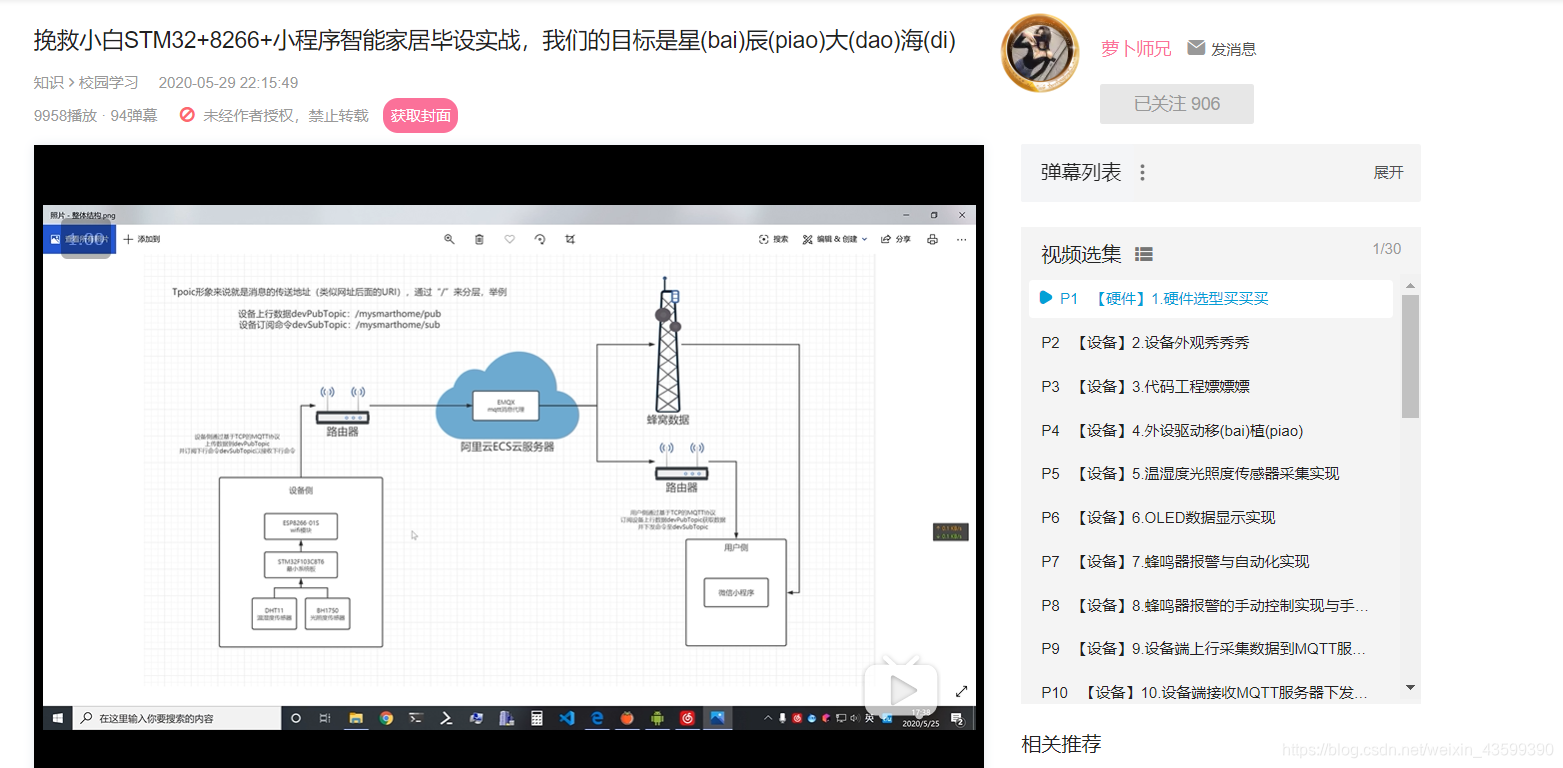This screenshot has width=1563, height=768.
Task: Open the ellipsis more-options menu in Photos
Action: pyautogui.click(x=961, y=239)
